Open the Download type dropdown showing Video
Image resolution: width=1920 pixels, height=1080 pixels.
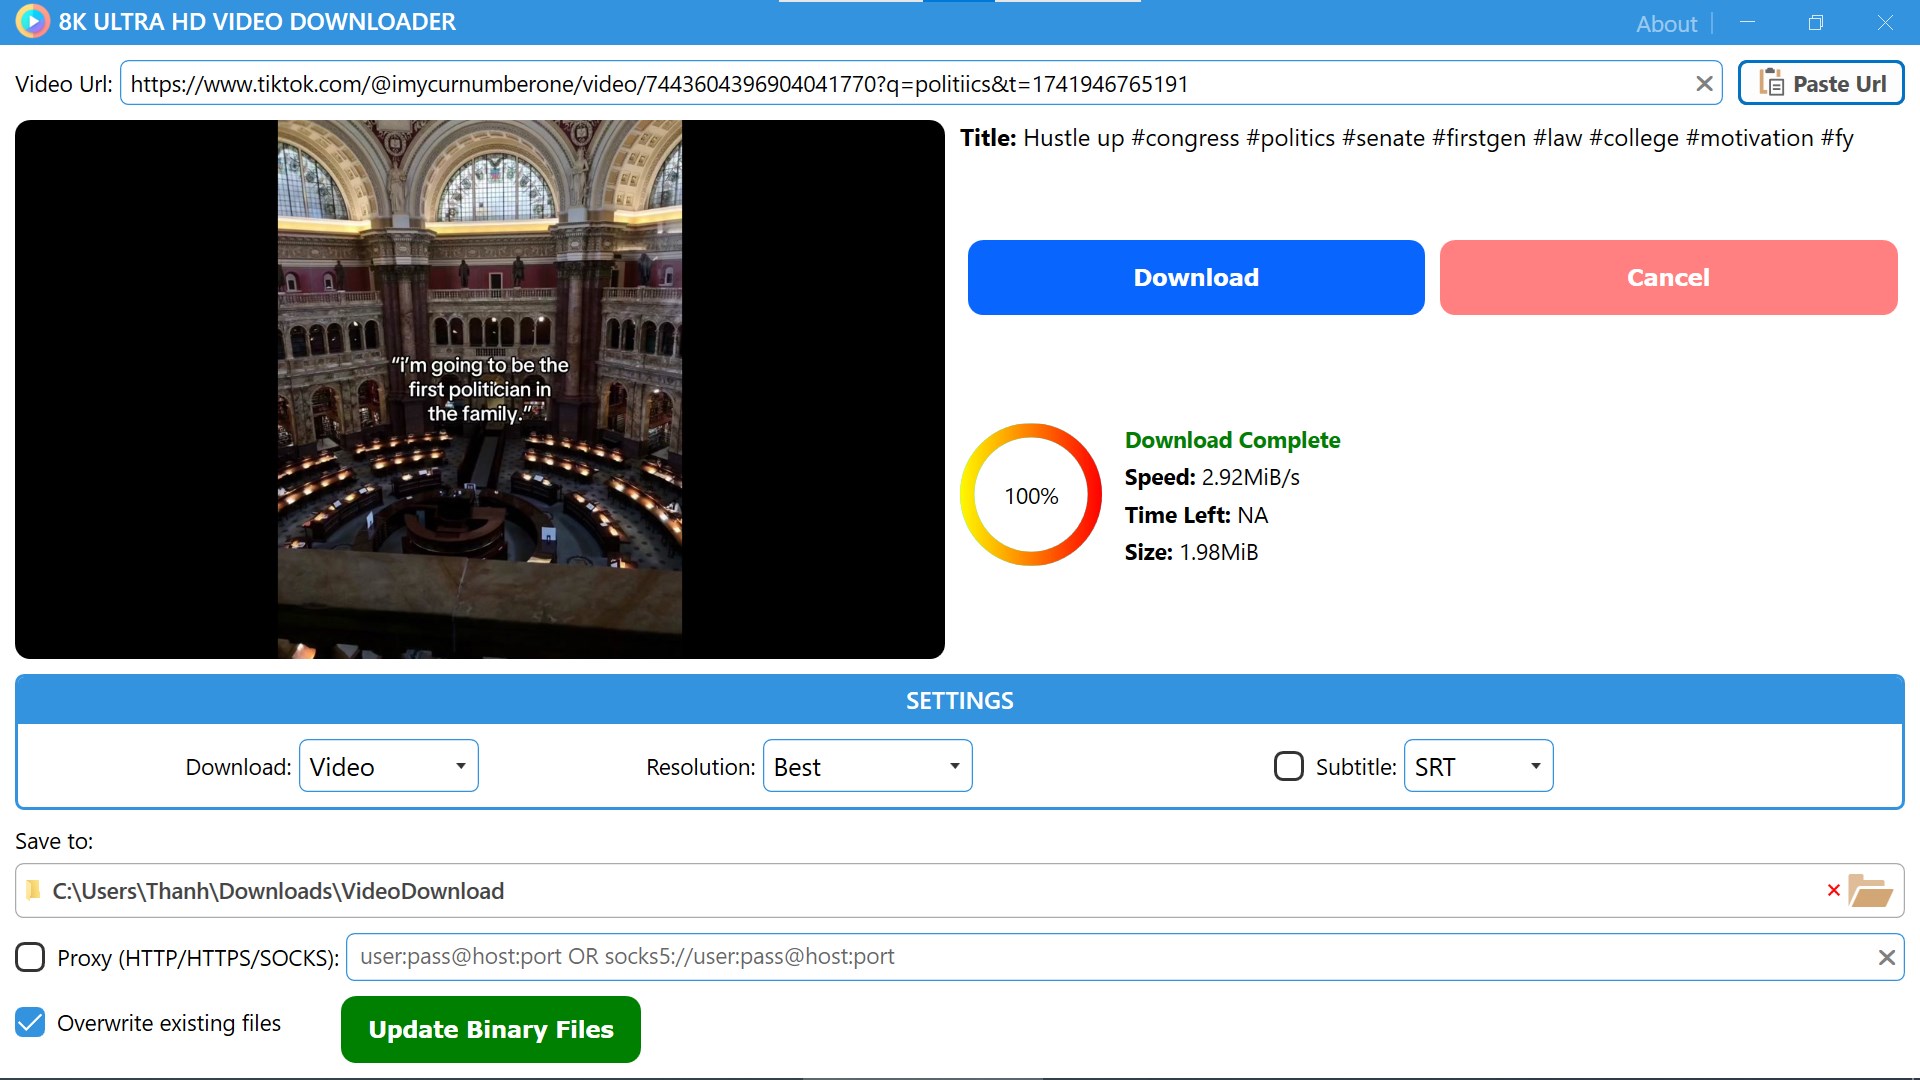click(389, 766)
